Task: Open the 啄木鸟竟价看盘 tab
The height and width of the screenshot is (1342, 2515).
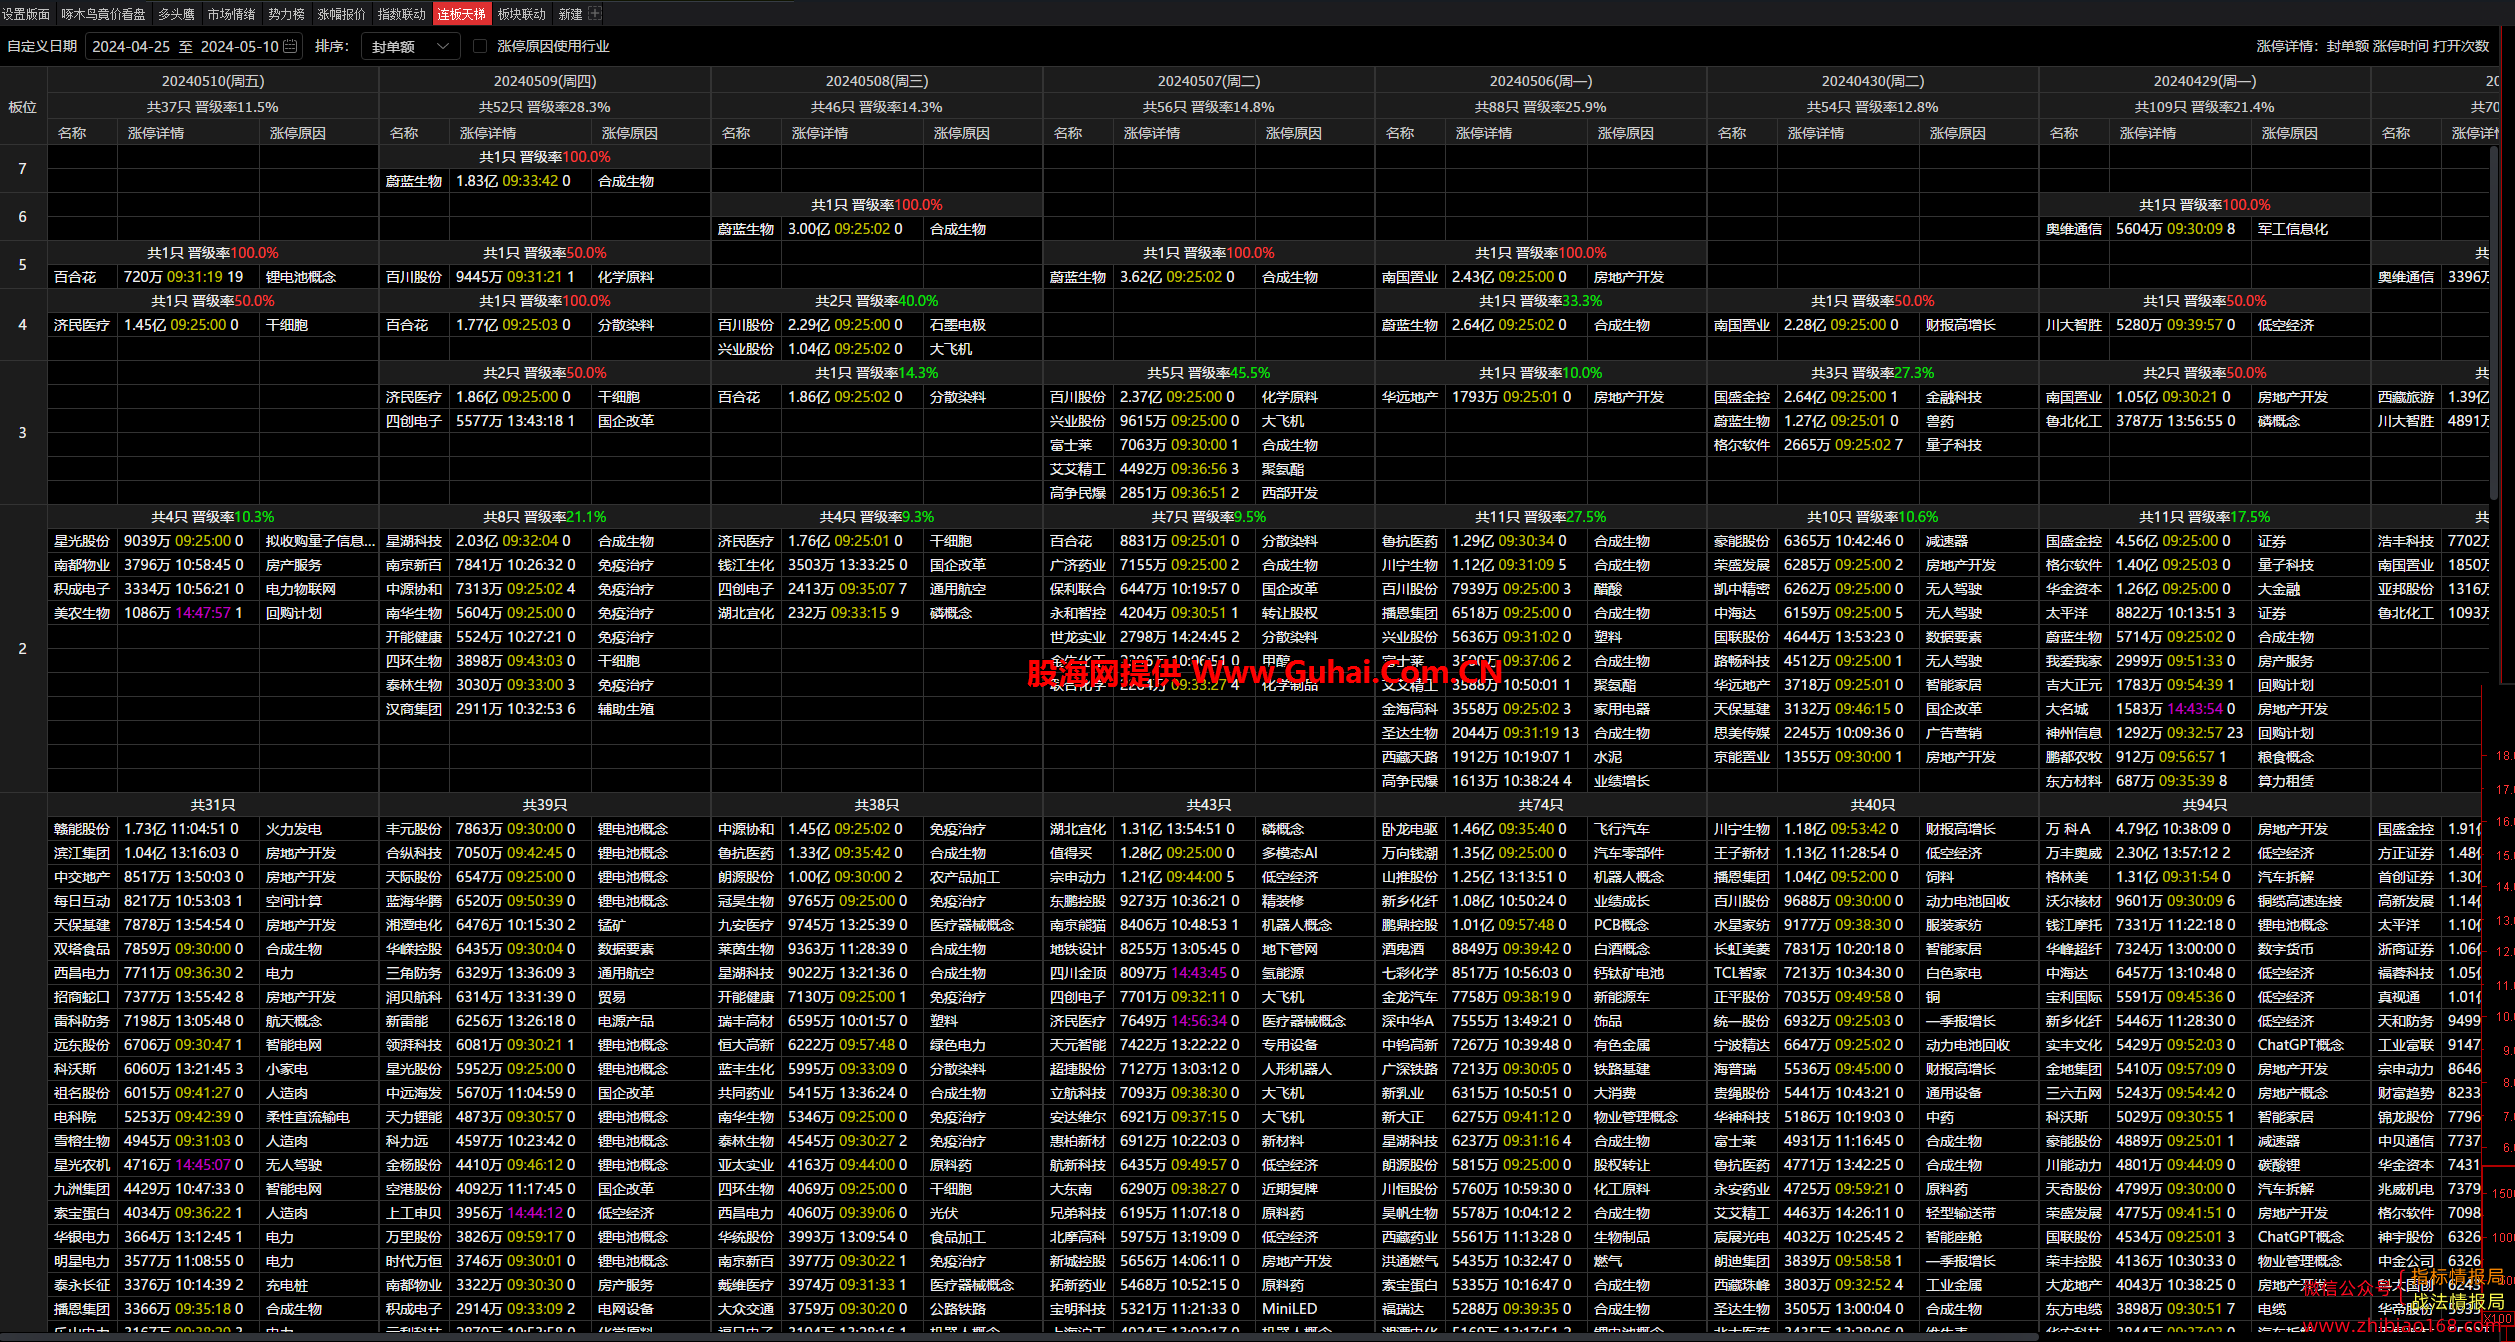Action: [x=103, y=14]
